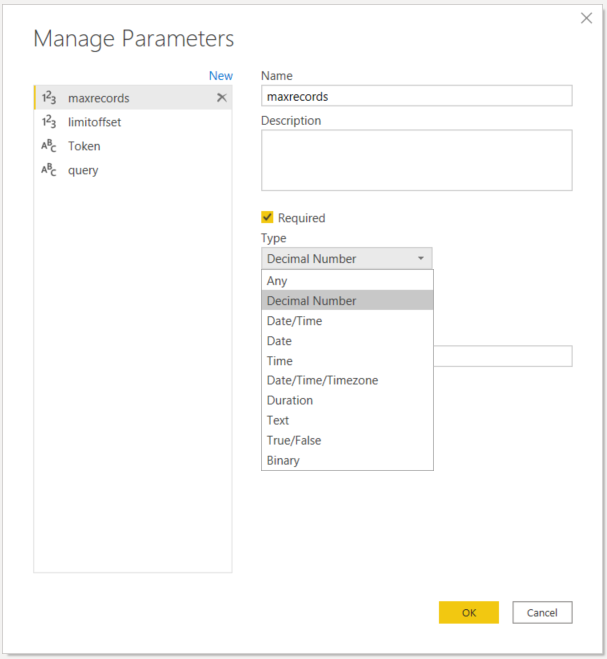Click into the Description text area

point(417,160)
